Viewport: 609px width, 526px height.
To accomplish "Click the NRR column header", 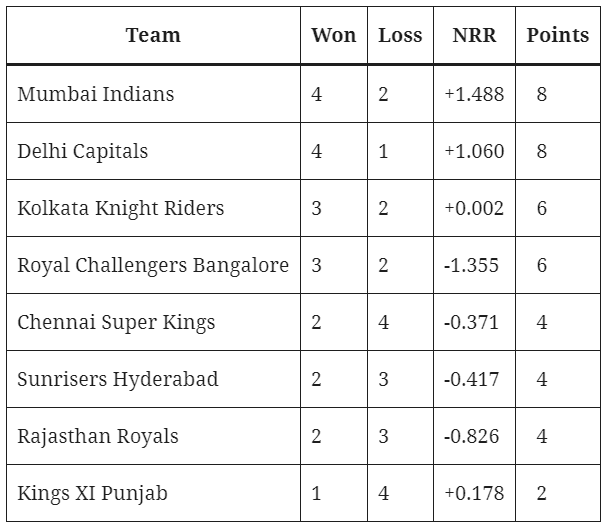I will click(474, 35).
